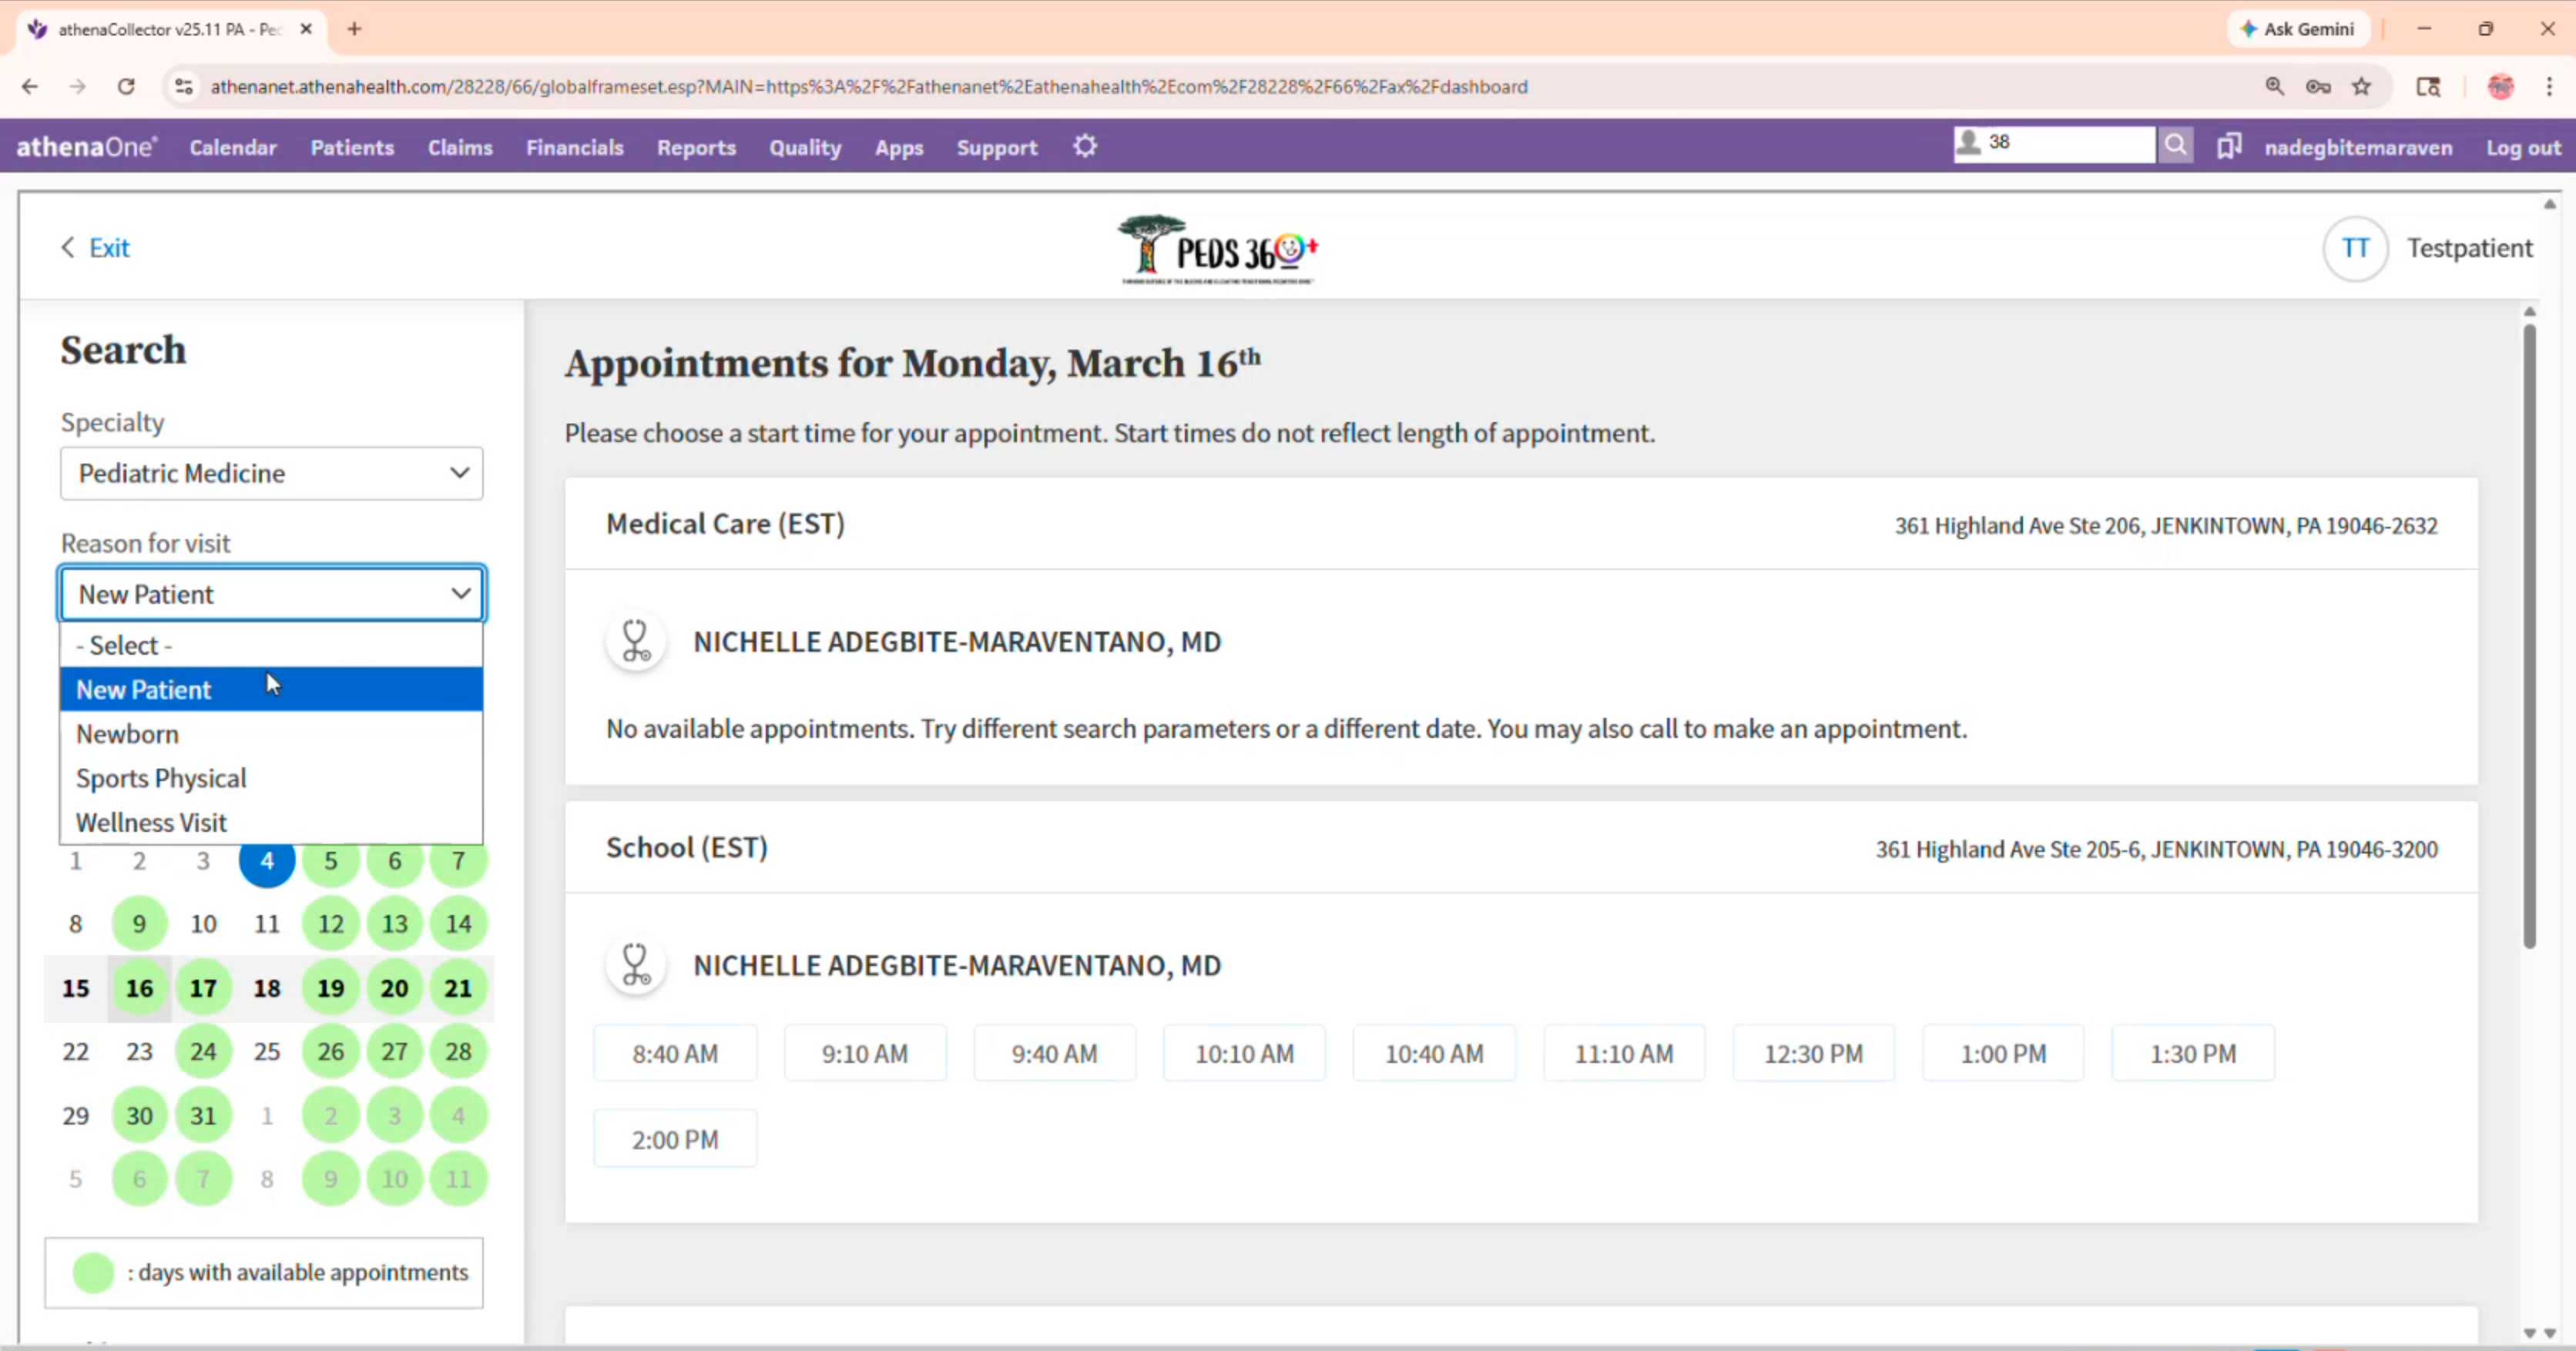Select the 10:10 AM appointment slot
This screenshot has width=2576, height=1351.
click(1244, 1053)
